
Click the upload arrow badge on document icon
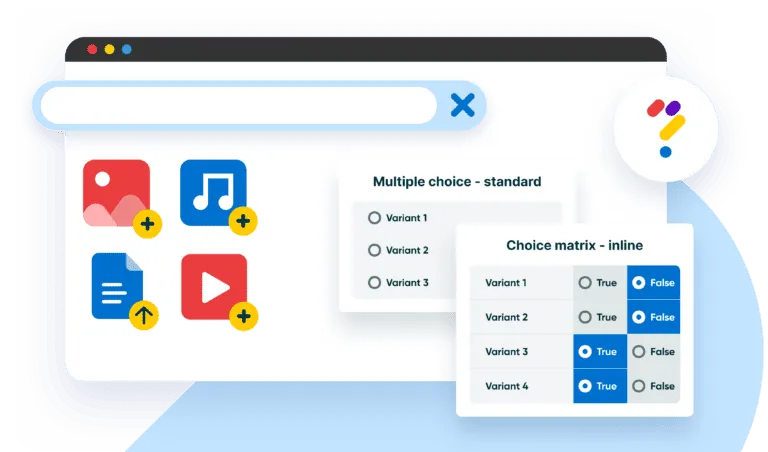coord(144,315)
